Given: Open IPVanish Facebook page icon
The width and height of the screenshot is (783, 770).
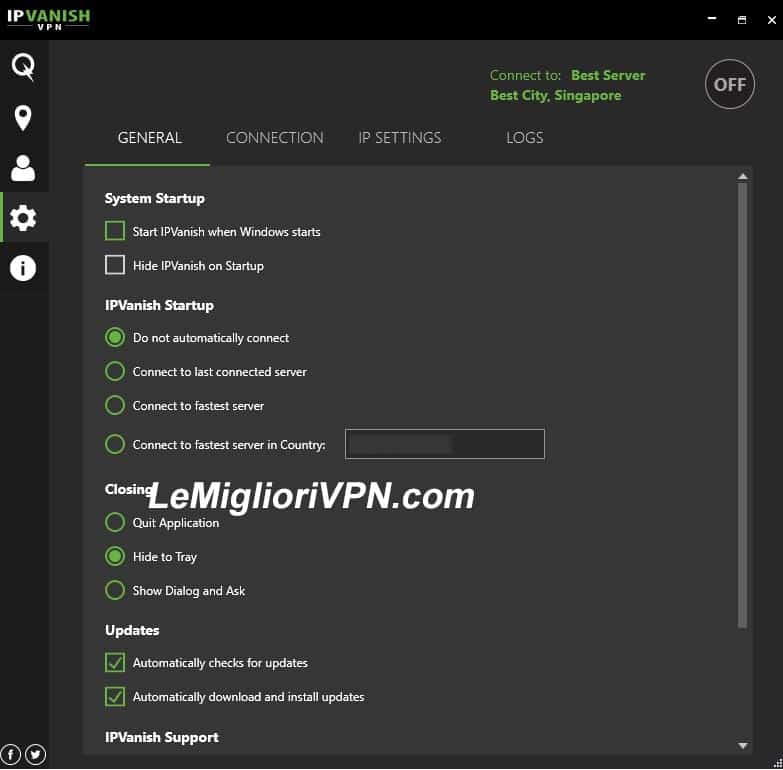Looking at the screenshot, I should [10, 754].
